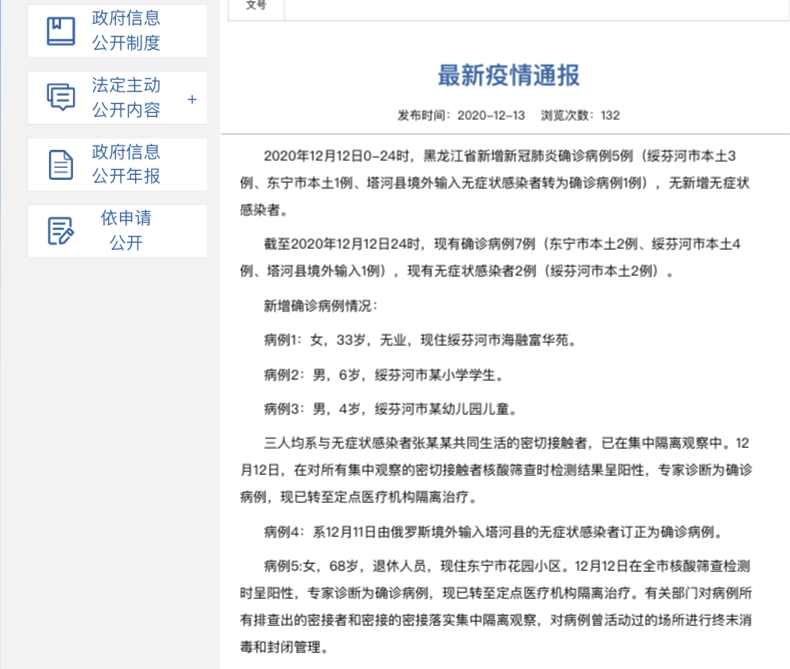Click the 新增确诊病例情况 subheading line
The image size is (790, 669).
coord(320,305)
